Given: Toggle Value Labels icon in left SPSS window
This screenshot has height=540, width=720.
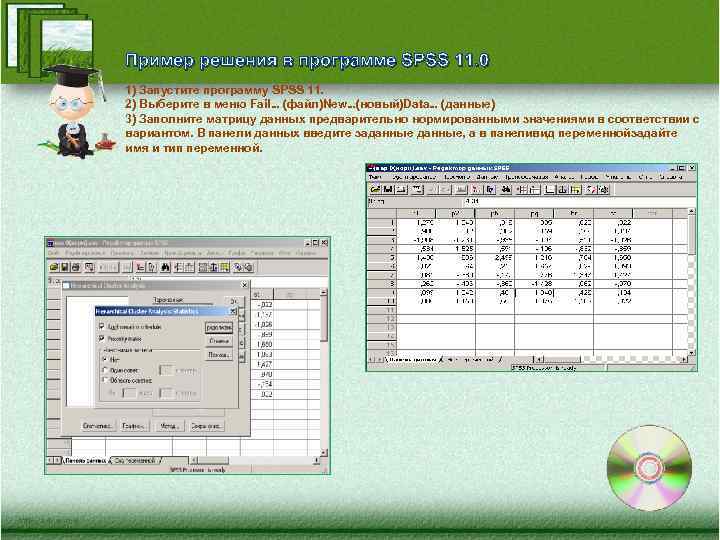Looking at the screenshot, I should (238, 267).
